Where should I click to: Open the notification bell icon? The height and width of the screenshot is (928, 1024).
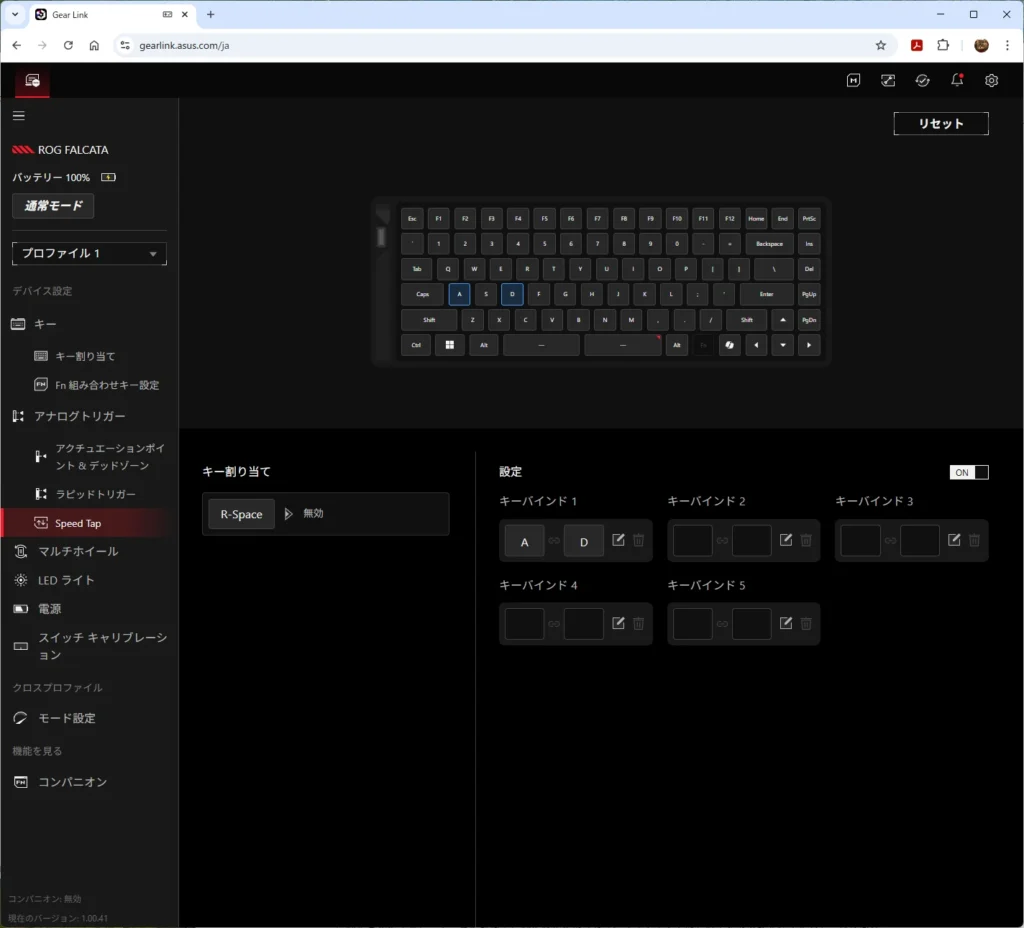click(x=957, y=81)
